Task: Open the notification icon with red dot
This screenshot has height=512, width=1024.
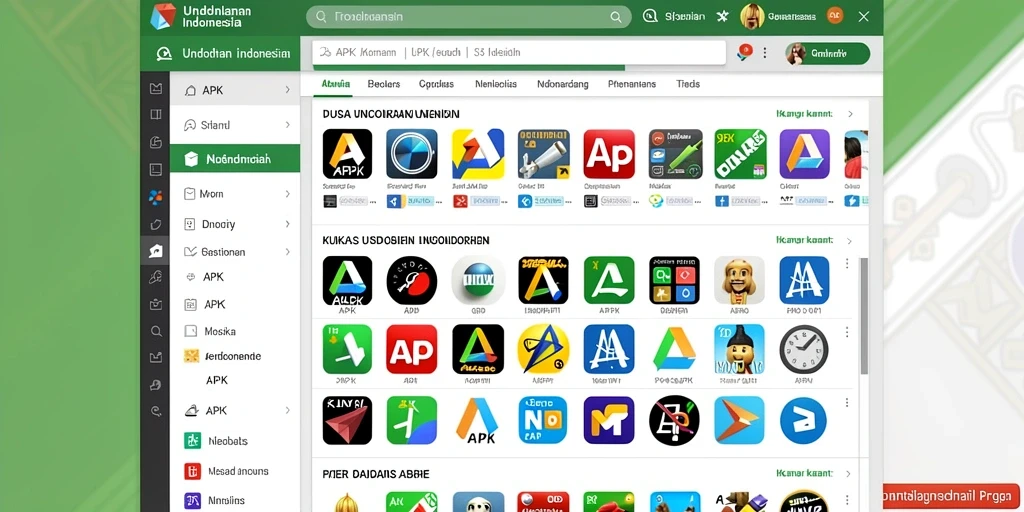Action: point(744,52)
